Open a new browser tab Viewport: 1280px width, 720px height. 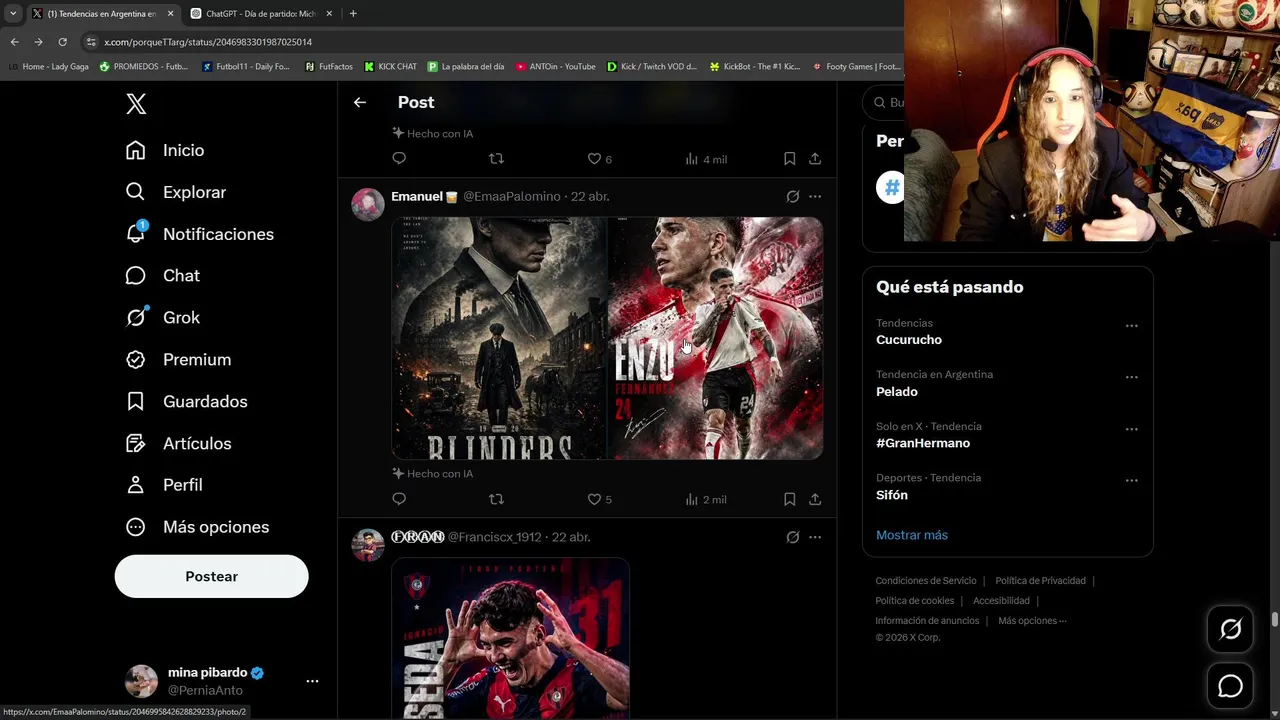click(353, 13)
